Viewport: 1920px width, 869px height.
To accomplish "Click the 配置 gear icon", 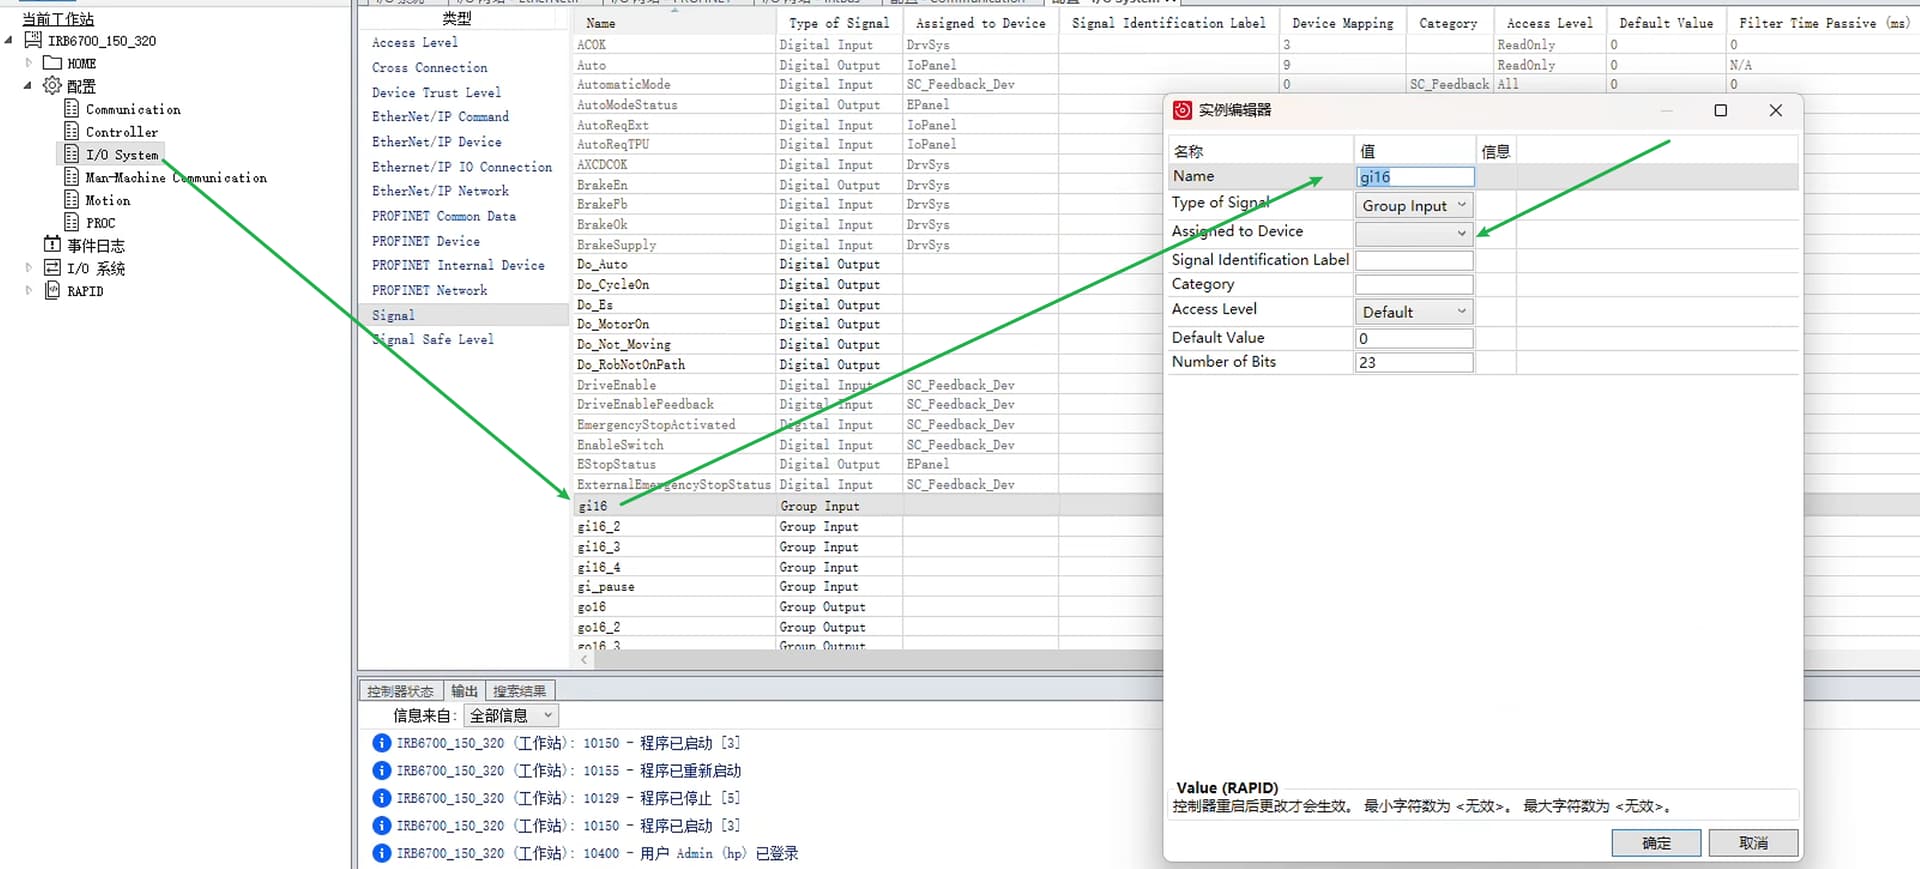I will point(52,86).
